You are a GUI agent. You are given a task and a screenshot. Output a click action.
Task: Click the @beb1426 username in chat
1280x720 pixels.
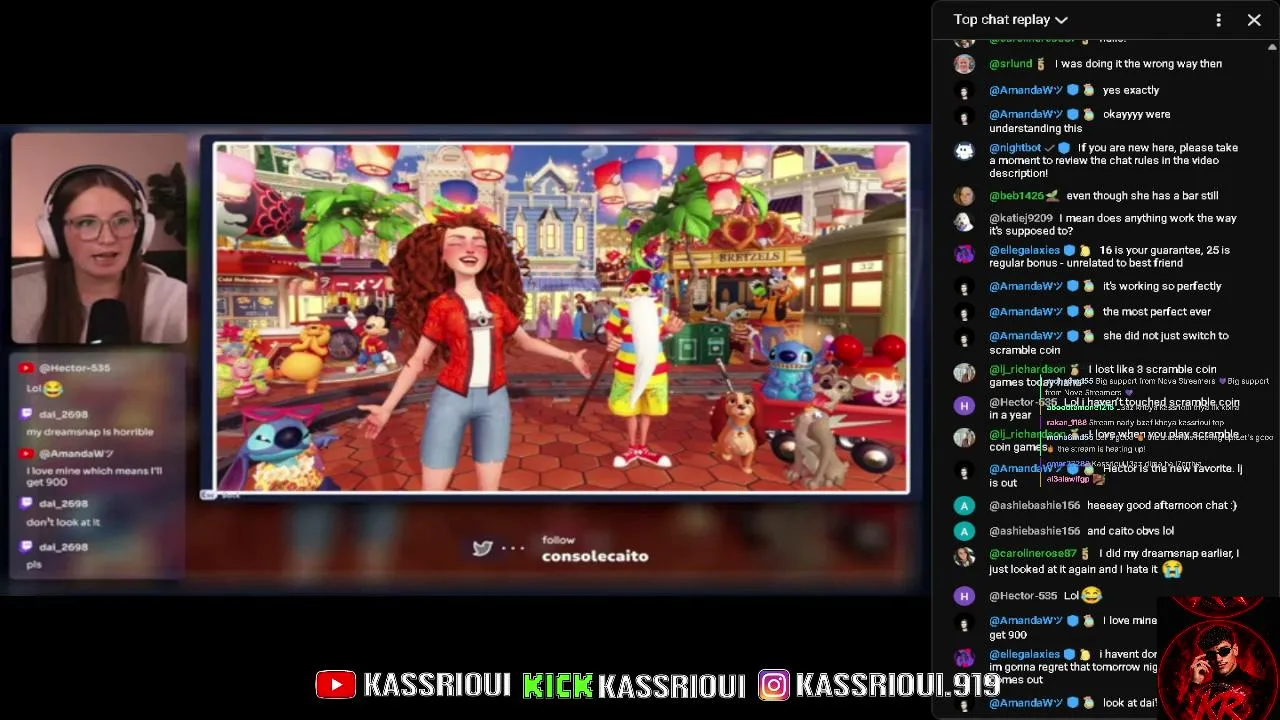1016,196
